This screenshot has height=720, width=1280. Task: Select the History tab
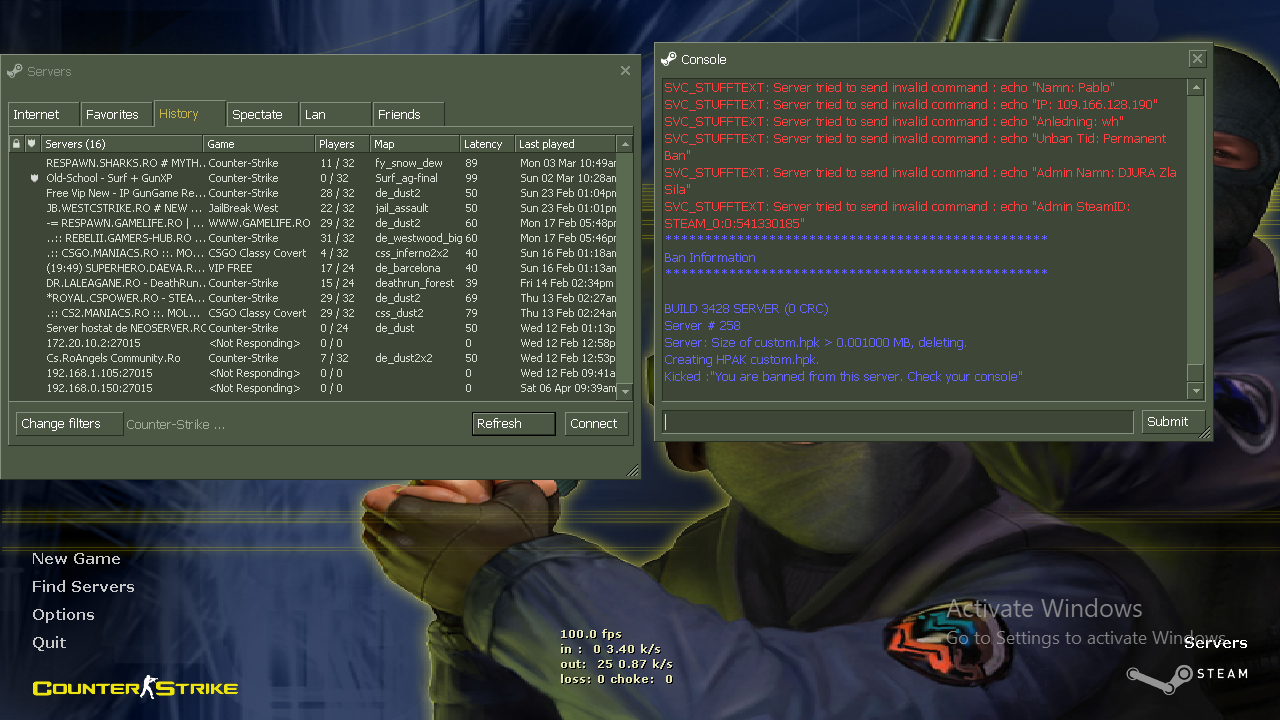pos(189,113)
